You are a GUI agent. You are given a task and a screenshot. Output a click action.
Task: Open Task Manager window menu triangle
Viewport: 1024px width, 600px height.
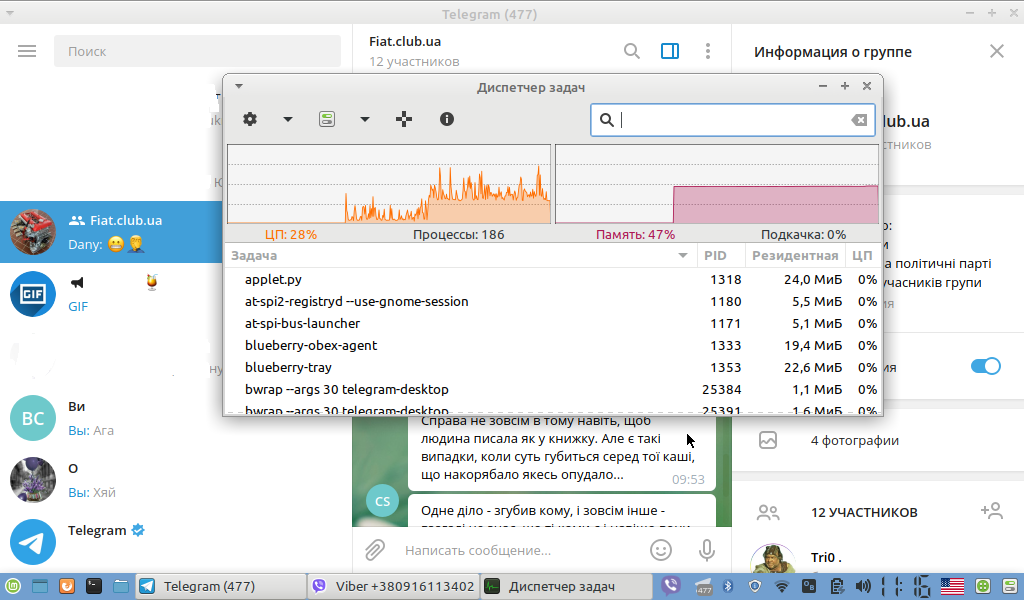(x=239, y=86)
